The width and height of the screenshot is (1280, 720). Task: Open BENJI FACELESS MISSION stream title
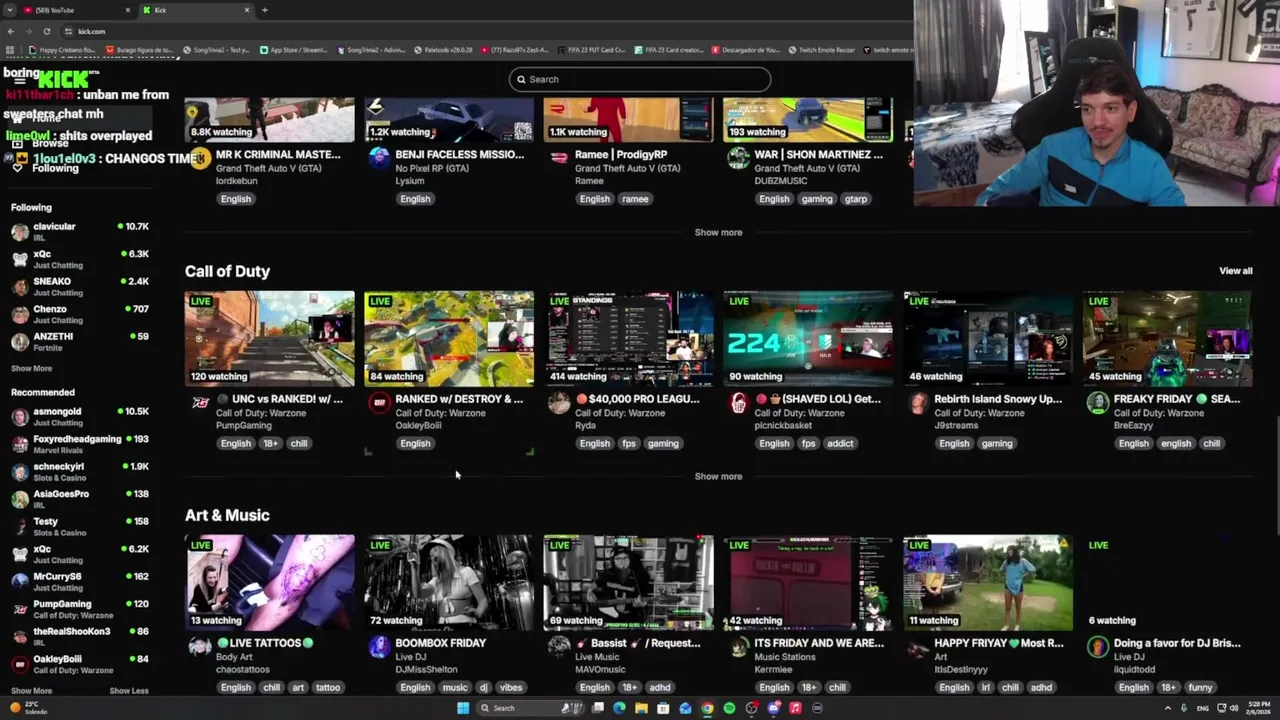[x=460, y=155]
